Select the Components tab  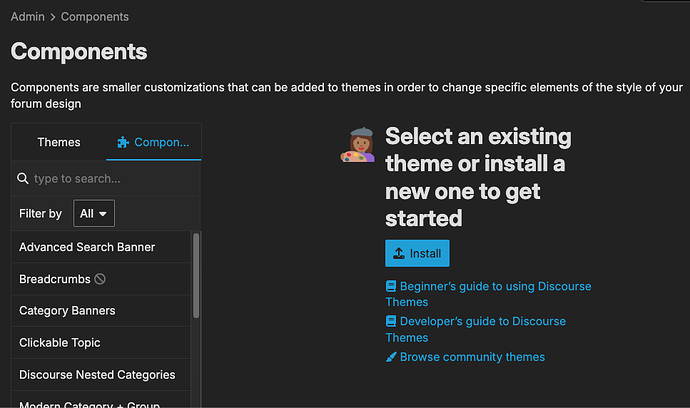pos(154,142)
